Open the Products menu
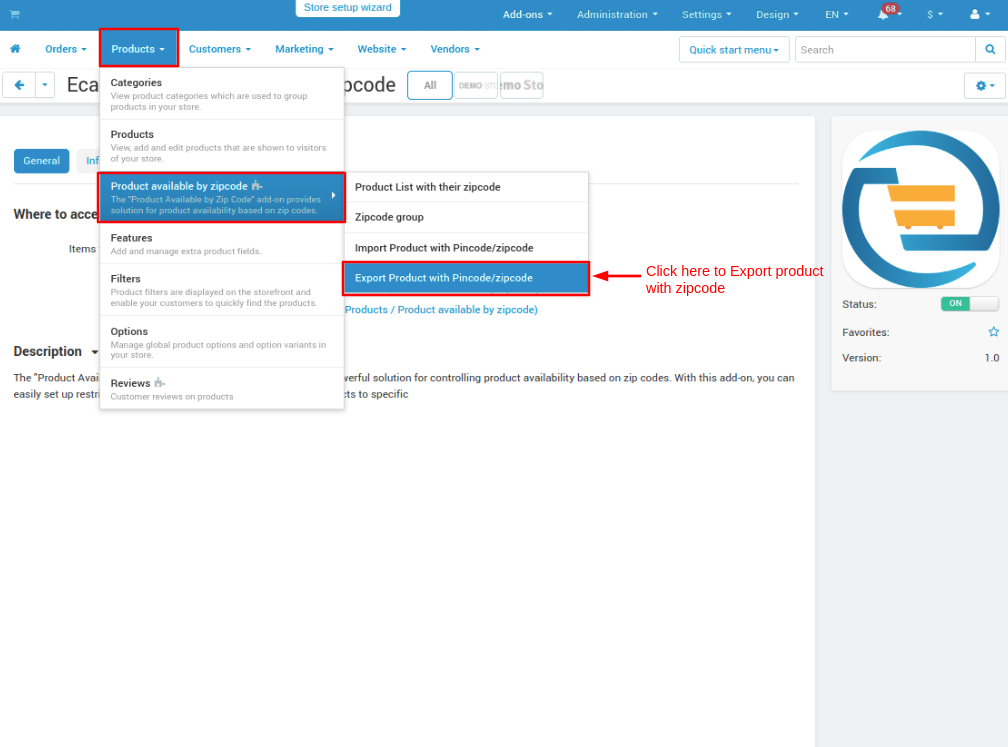This screenshot has height=747, width=1008. point(138,48)
